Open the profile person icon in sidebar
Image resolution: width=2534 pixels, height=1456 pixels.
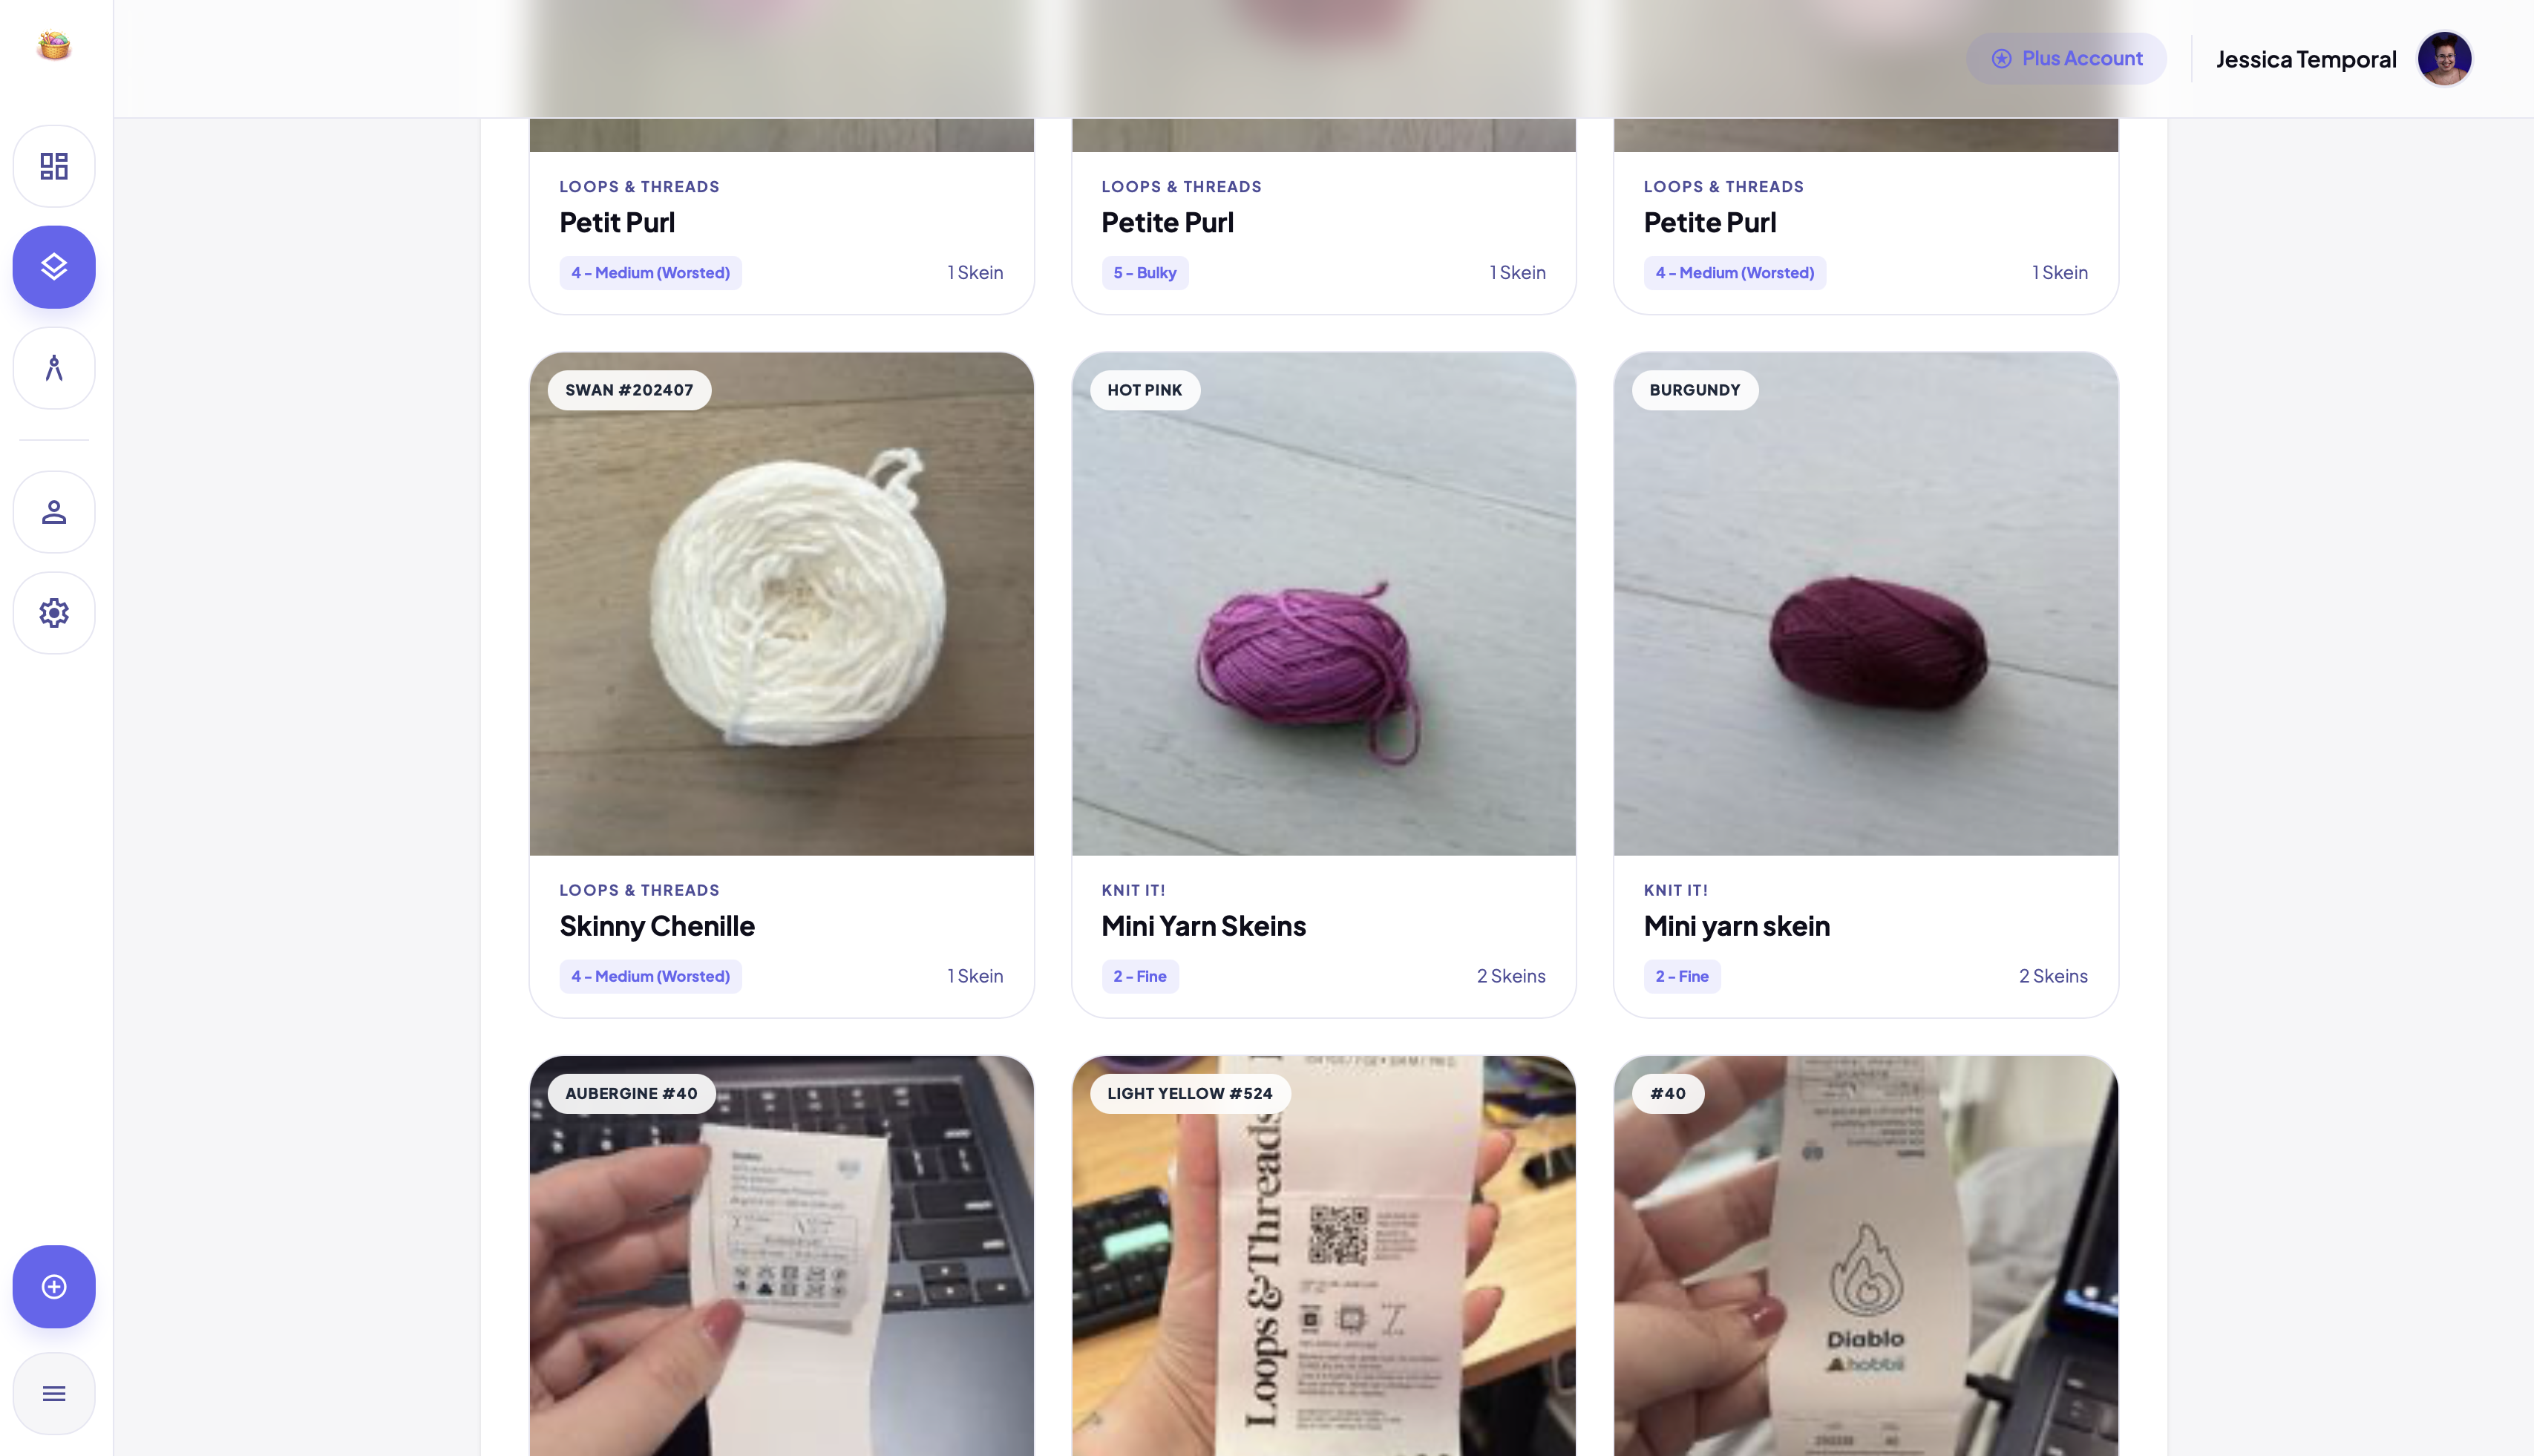53,512
